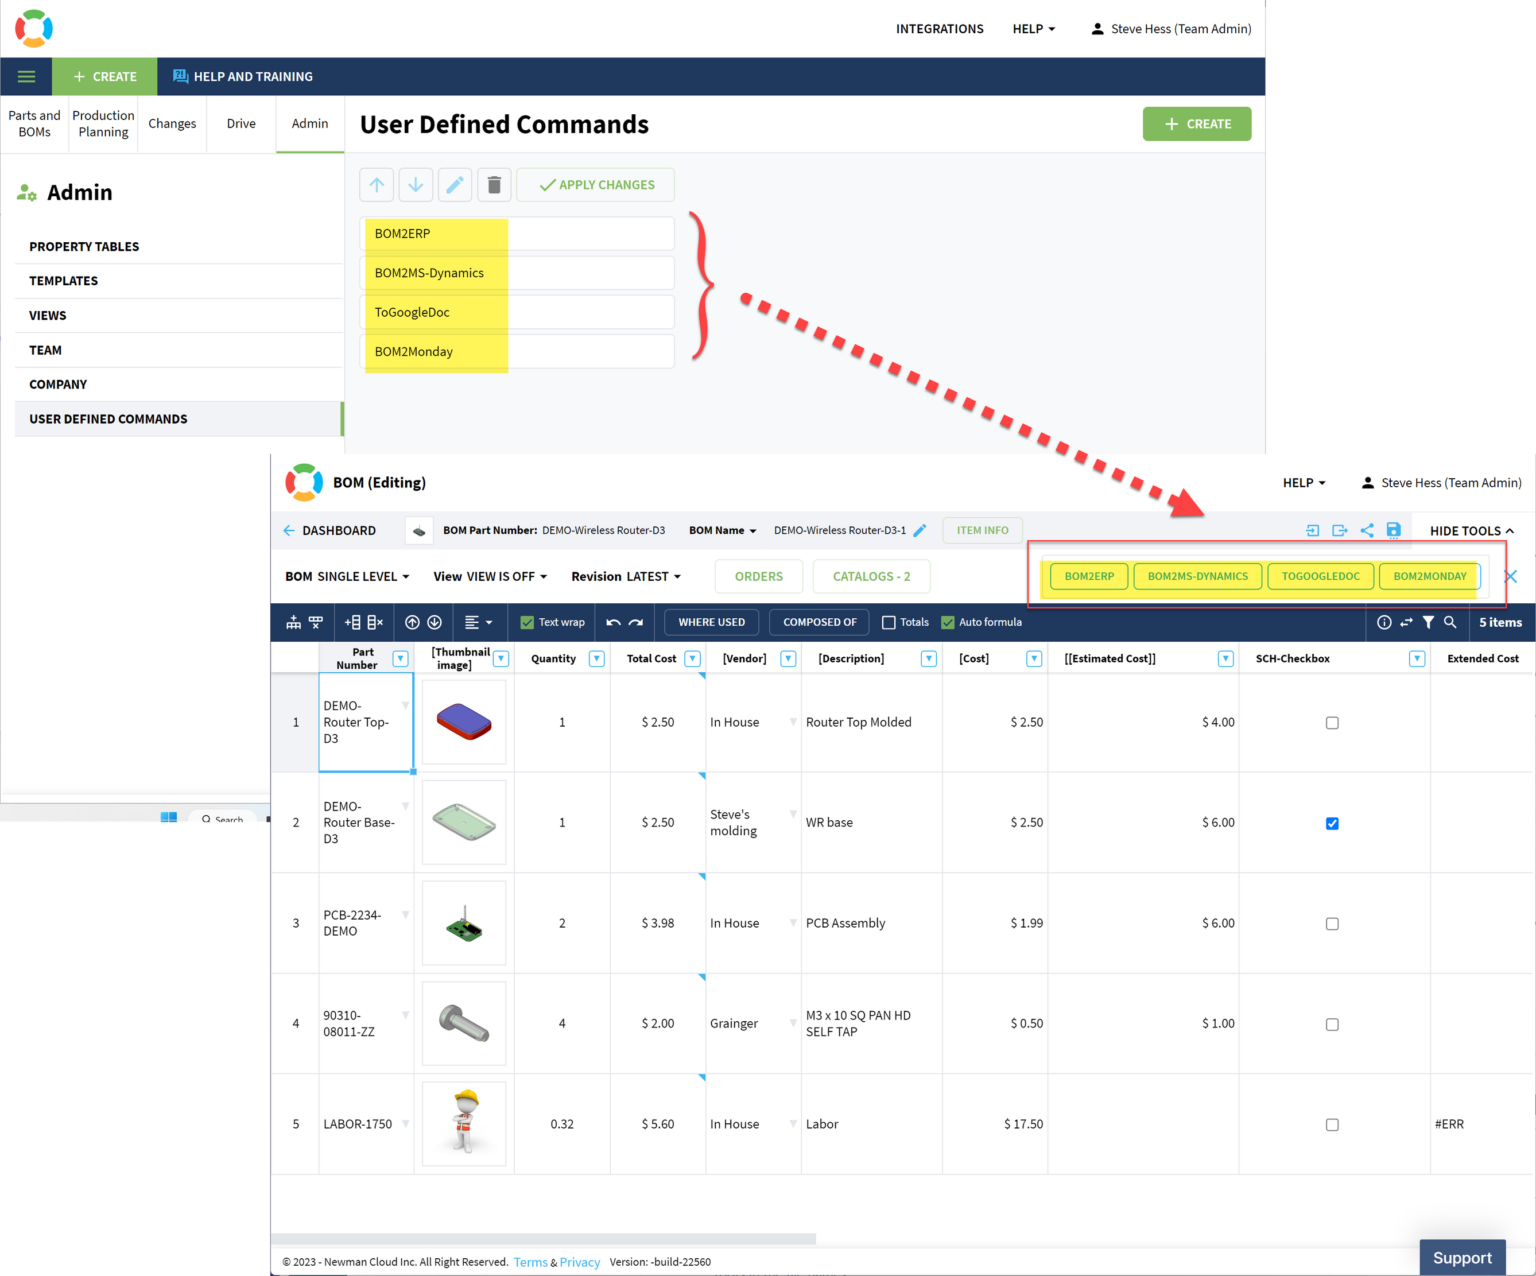Click the hierarchy tree icon in BOM toolbar
This screenshot has width=1536, height=1276.
coord(293,622)
